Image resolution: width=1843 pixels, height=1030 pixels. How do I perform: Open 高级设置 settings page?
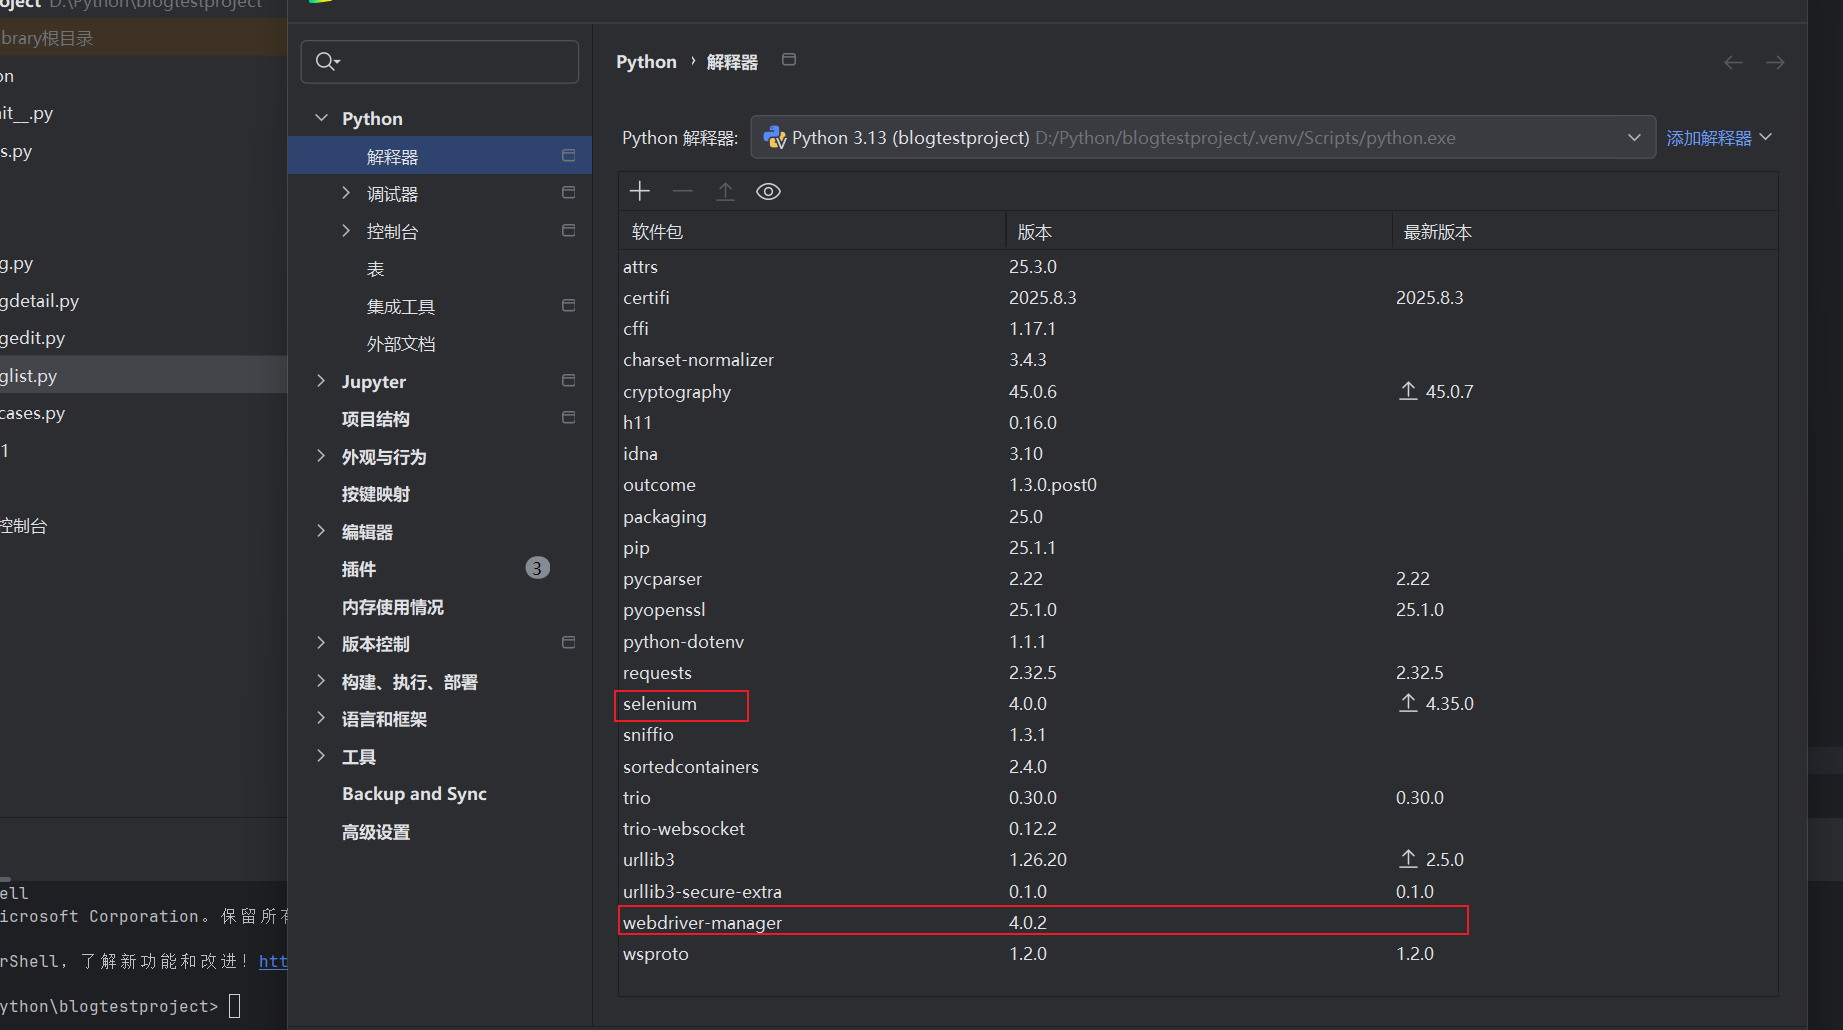376,832
